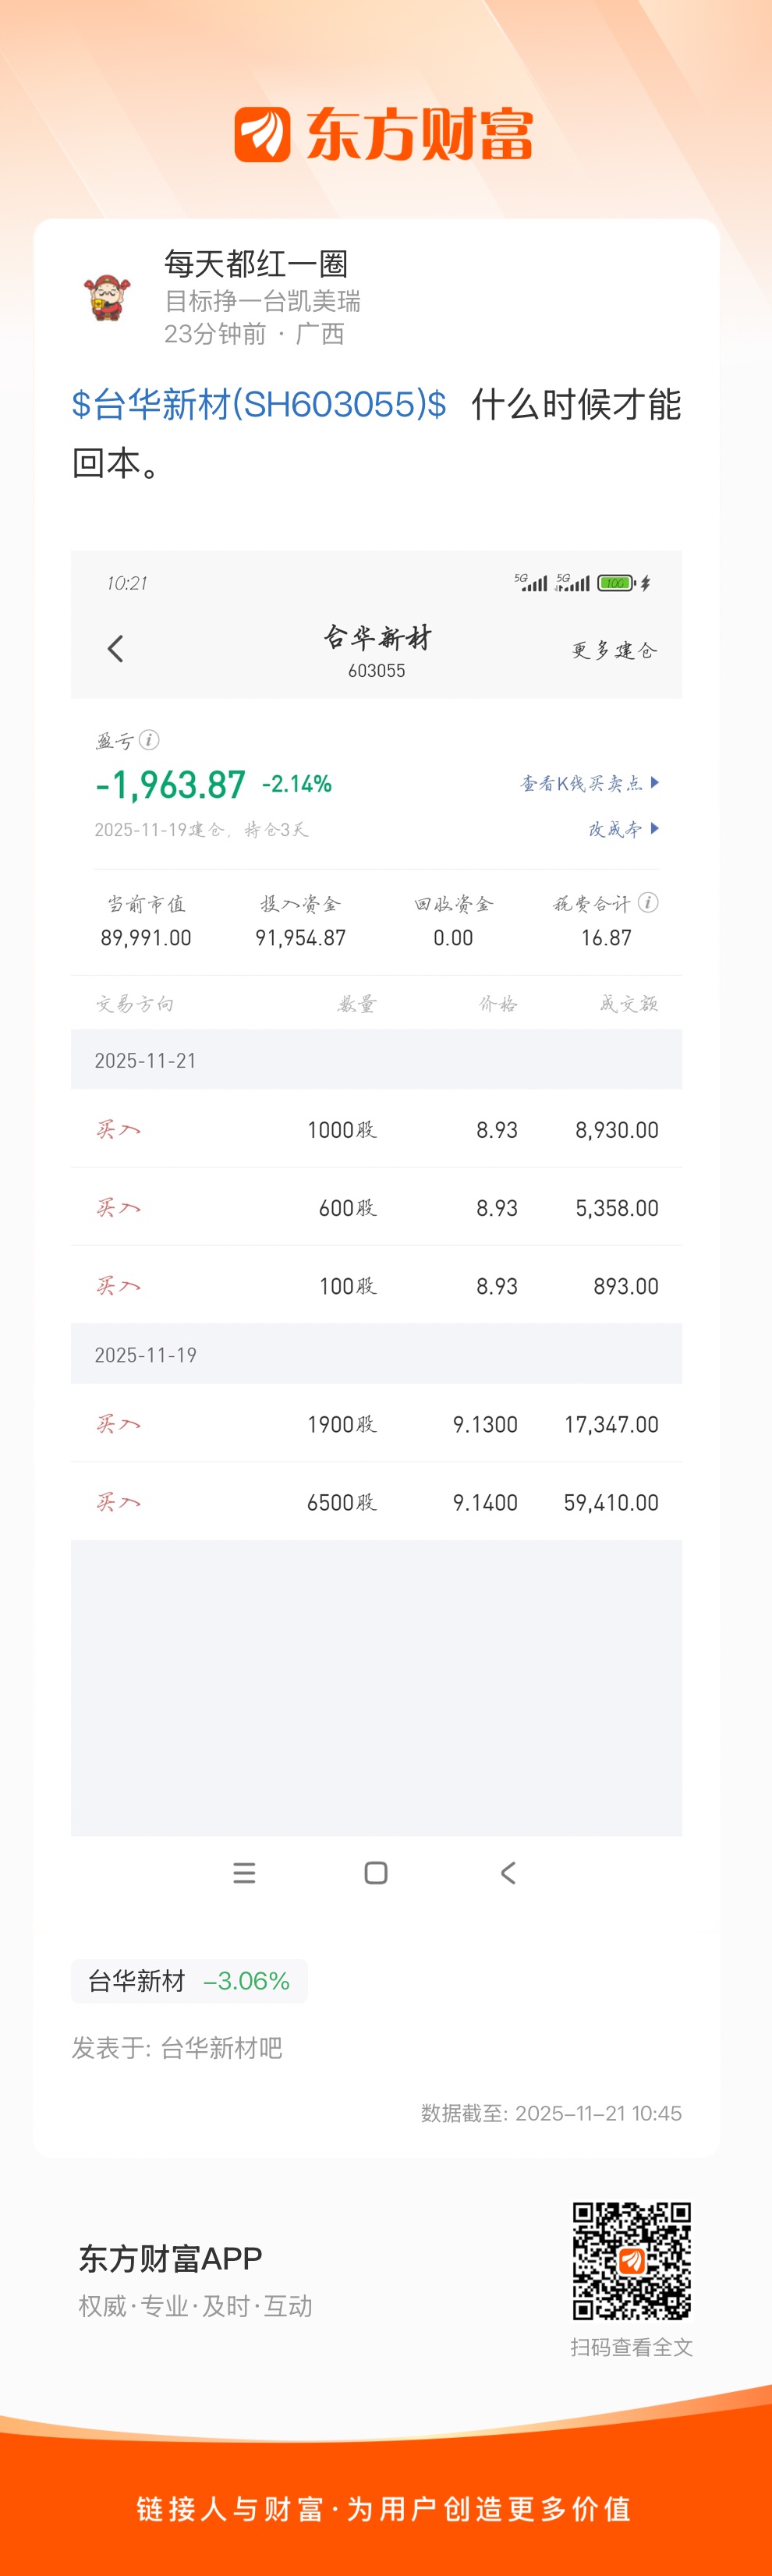Open the user avatar of 每天都红一圈
This screenshot has height=2576, width=772.
pos(107,297)
